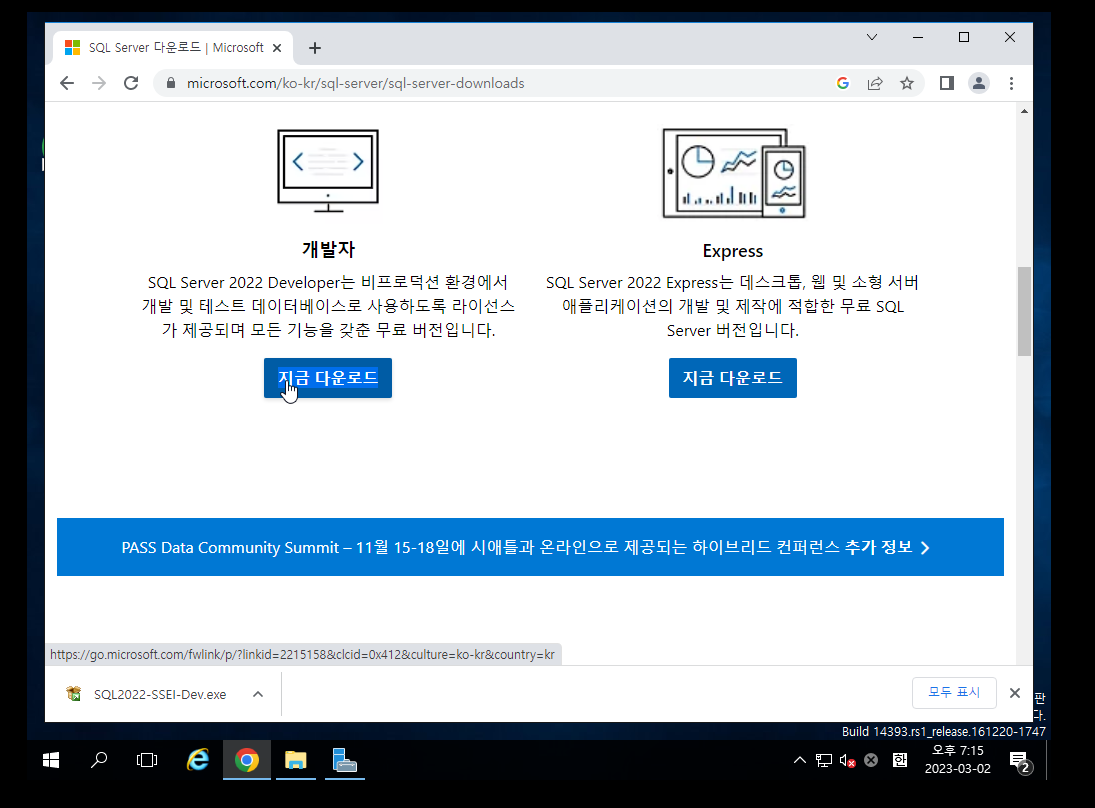
Task: Switch to Chrome taskbar icon
Action: point(247,760)
